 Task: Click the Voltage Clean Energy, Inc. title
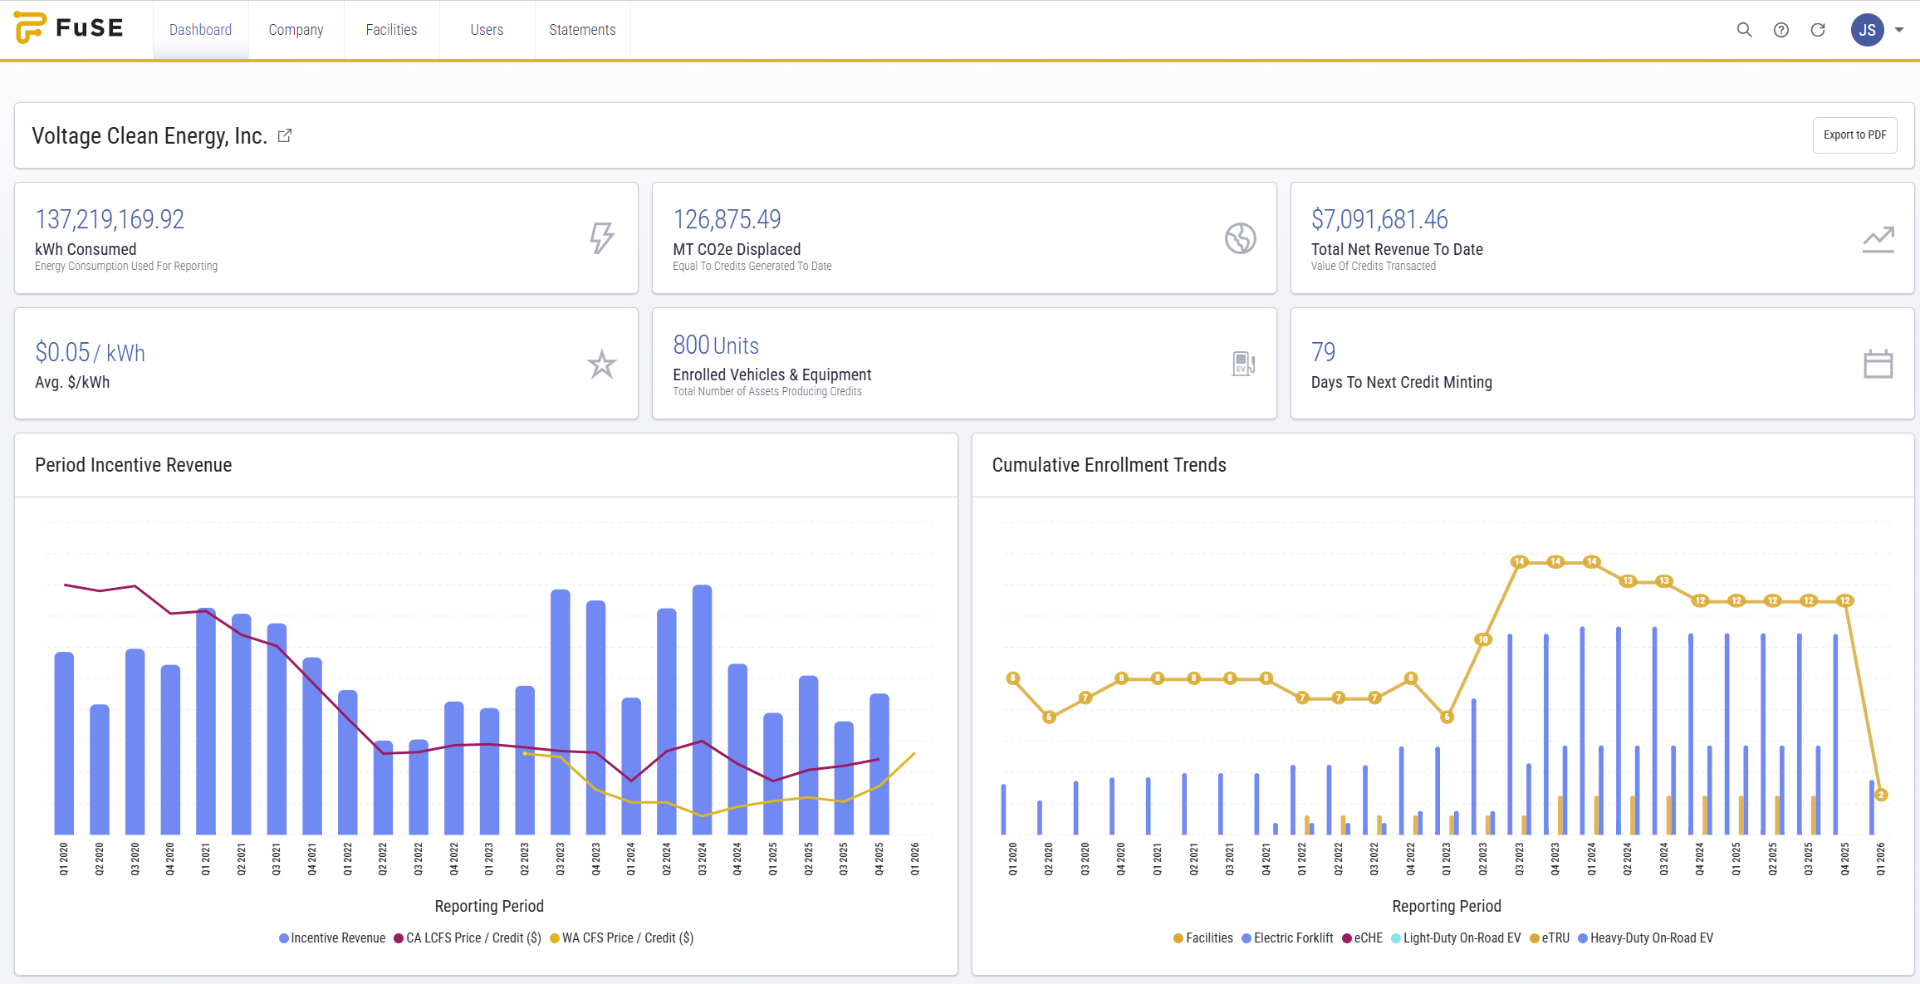pos(149,136)
